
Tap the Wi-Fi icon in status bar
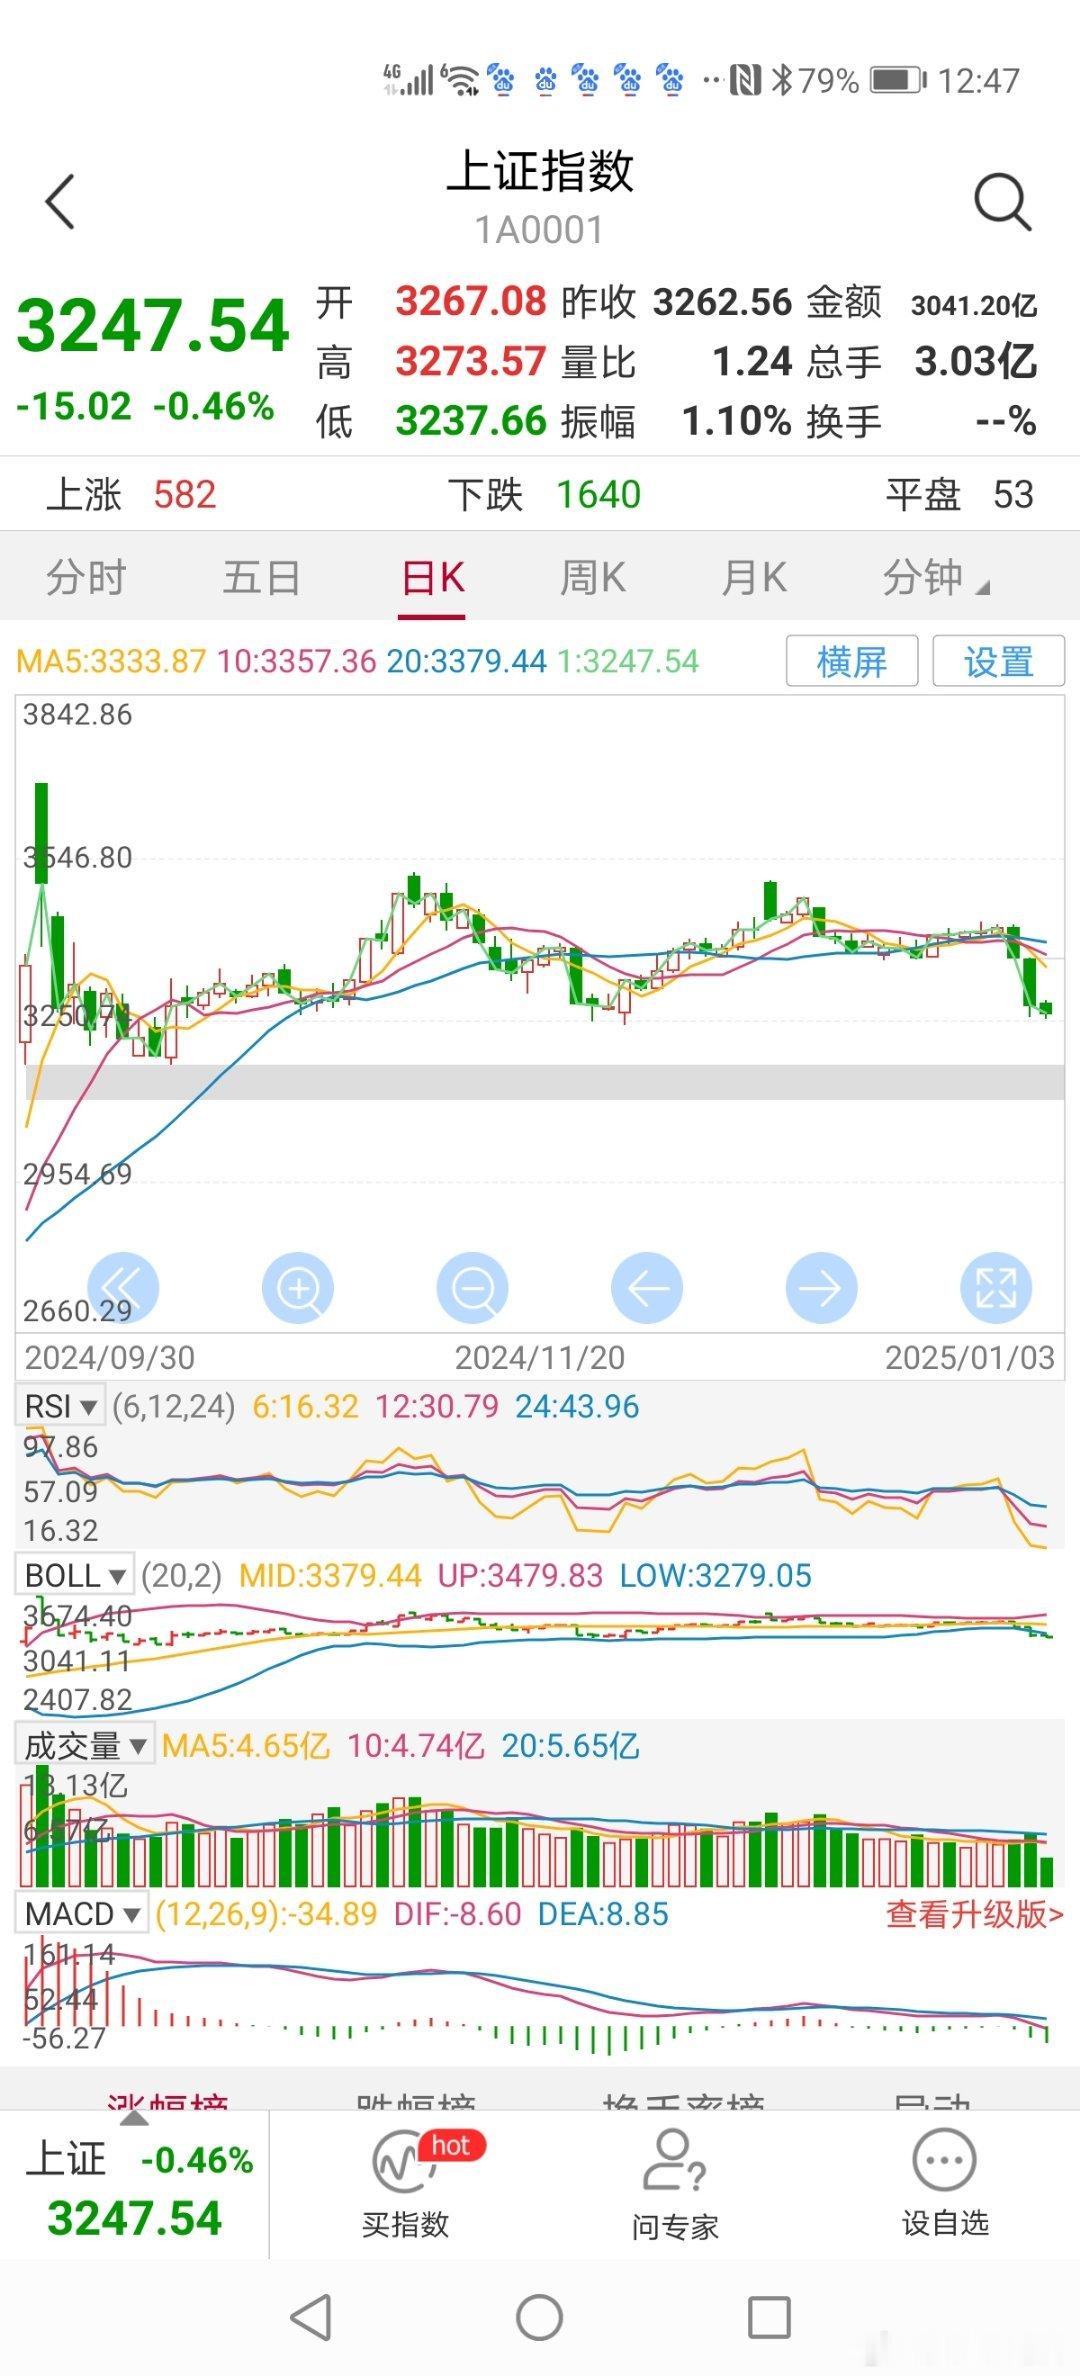(462, 80)
